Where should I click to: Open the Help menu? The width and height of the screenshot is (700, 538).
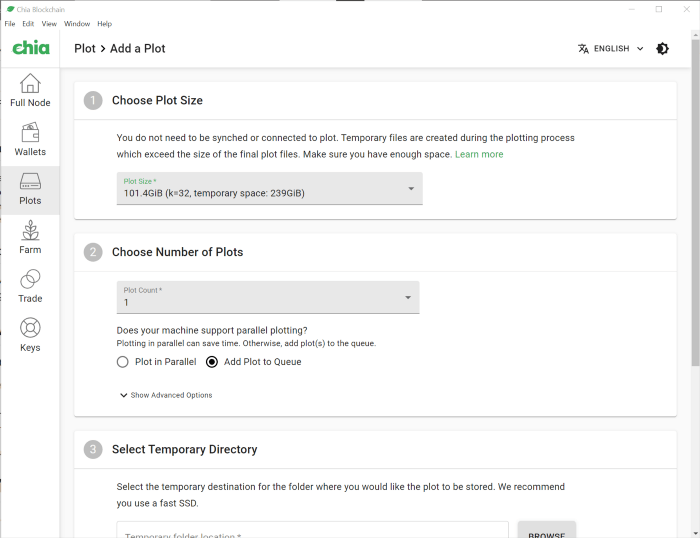(104, 23)
